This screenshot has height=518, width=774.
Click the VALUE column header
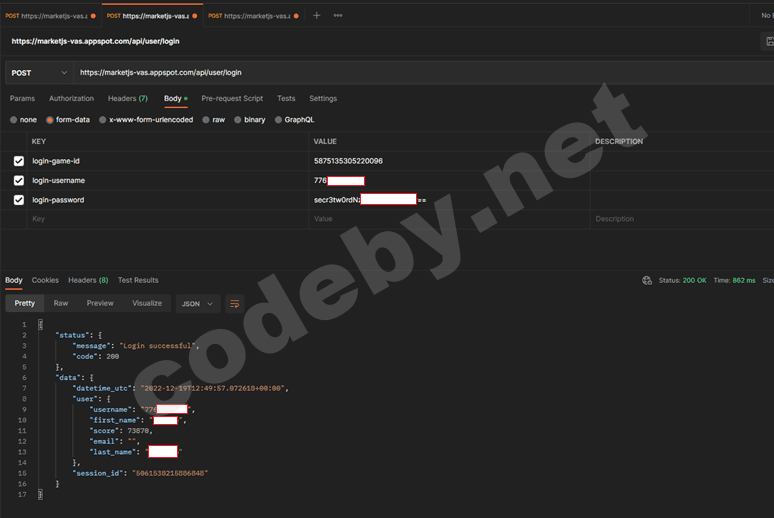pos(325,142)
